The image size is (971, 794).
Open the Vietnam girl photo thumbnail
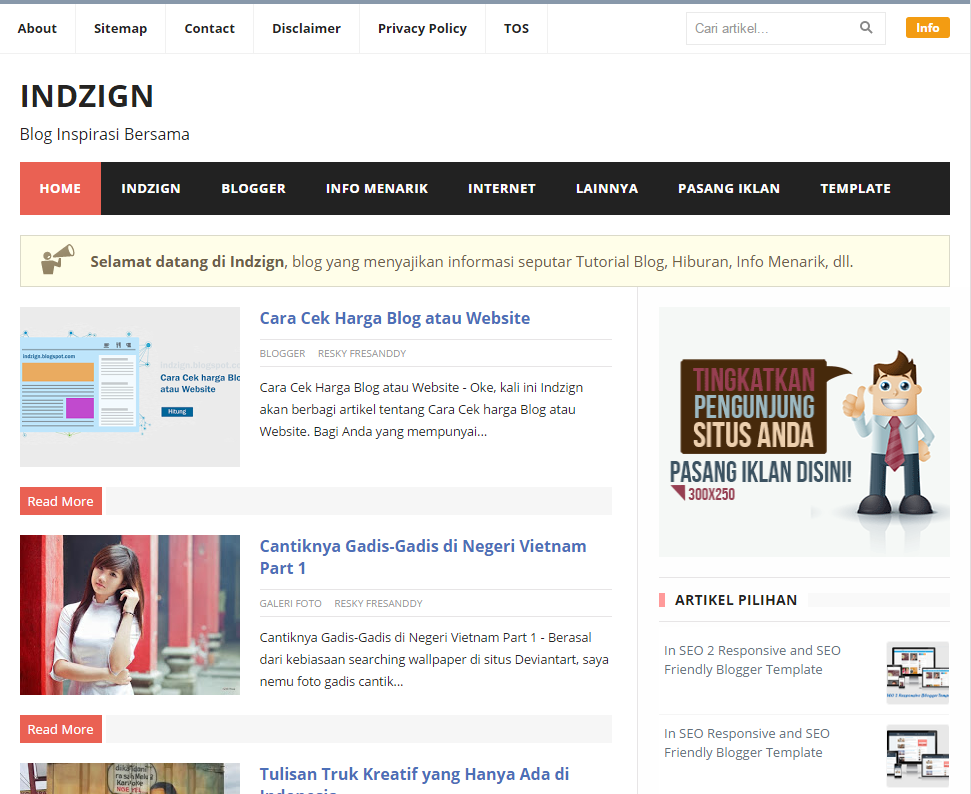pyautogui.click(x=130, y=614)
